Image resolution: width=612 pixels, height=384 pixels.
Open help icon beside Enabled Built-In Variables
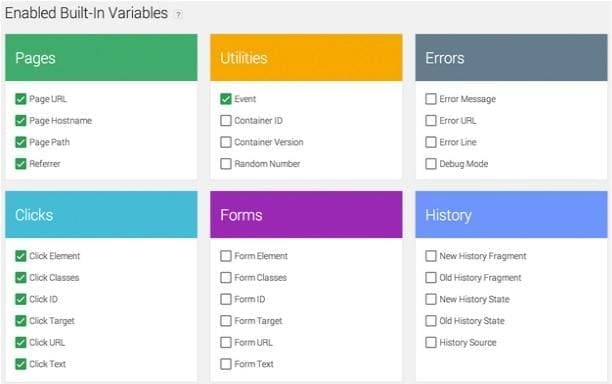(x=178, y=15)
